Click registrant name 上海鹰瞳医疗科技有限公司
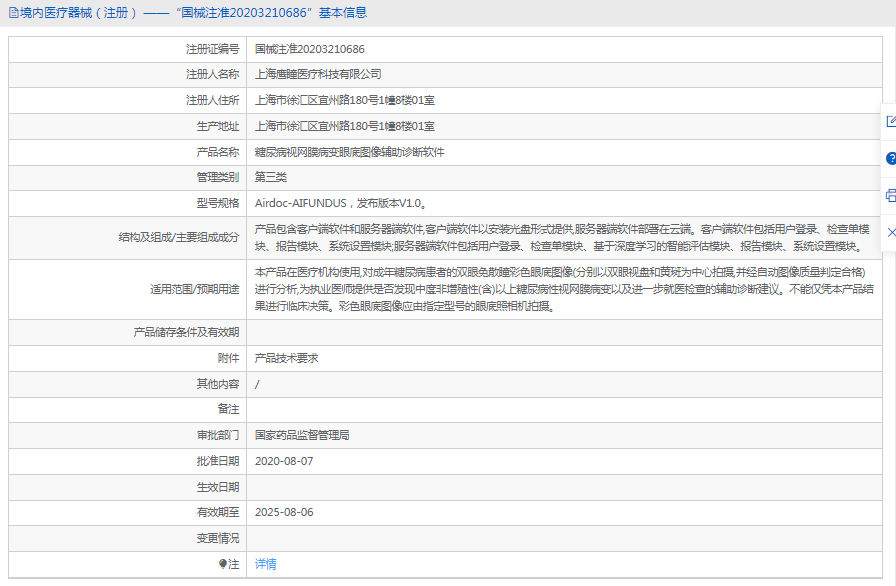This screenshot has width=896, height=586. pyautogui.click(x=318, y=74)
